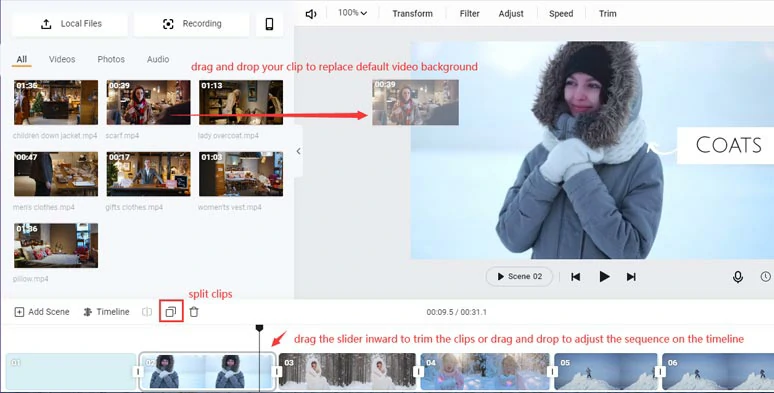Switch to the Audio tab
The image size is (774, 393).
coord(158,59)
